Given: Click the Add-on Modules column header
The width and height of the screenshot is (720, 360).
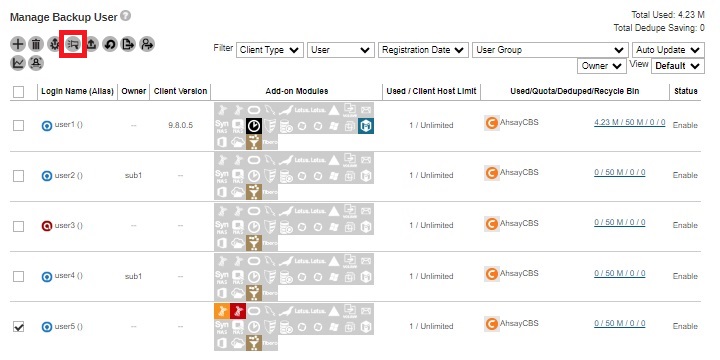Looking at the screenshot, I should tap(297, 91).
